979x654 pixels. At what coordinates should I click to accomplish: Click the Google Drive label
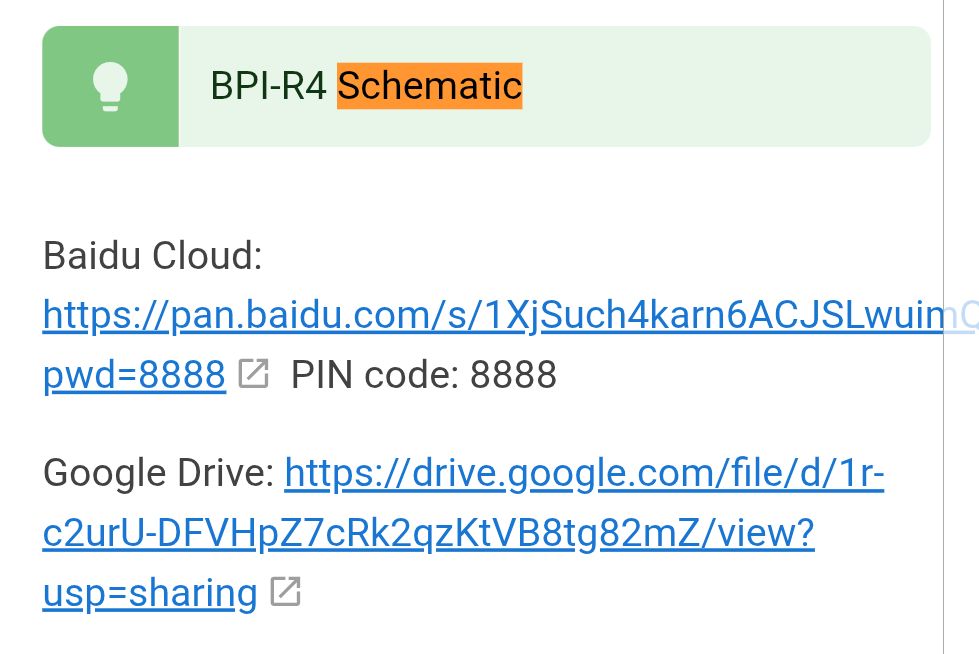tap(158, 474)
